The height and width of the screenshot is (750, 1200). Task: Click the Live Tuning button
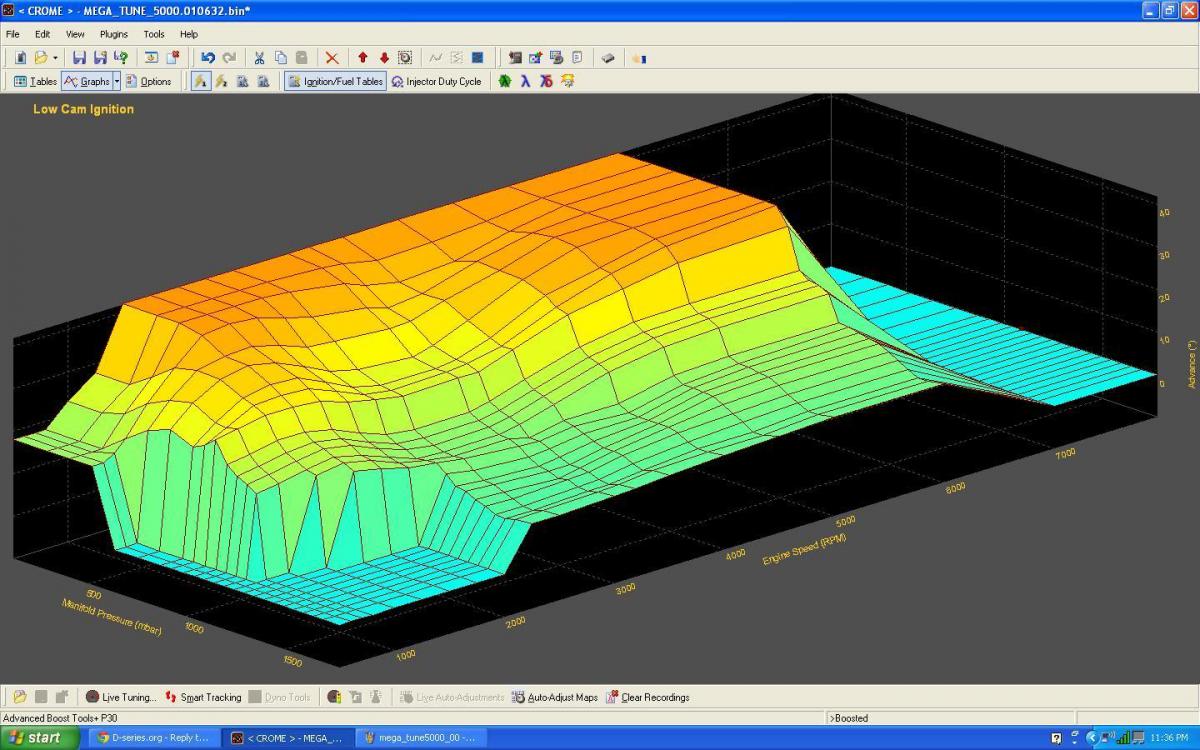121,697
